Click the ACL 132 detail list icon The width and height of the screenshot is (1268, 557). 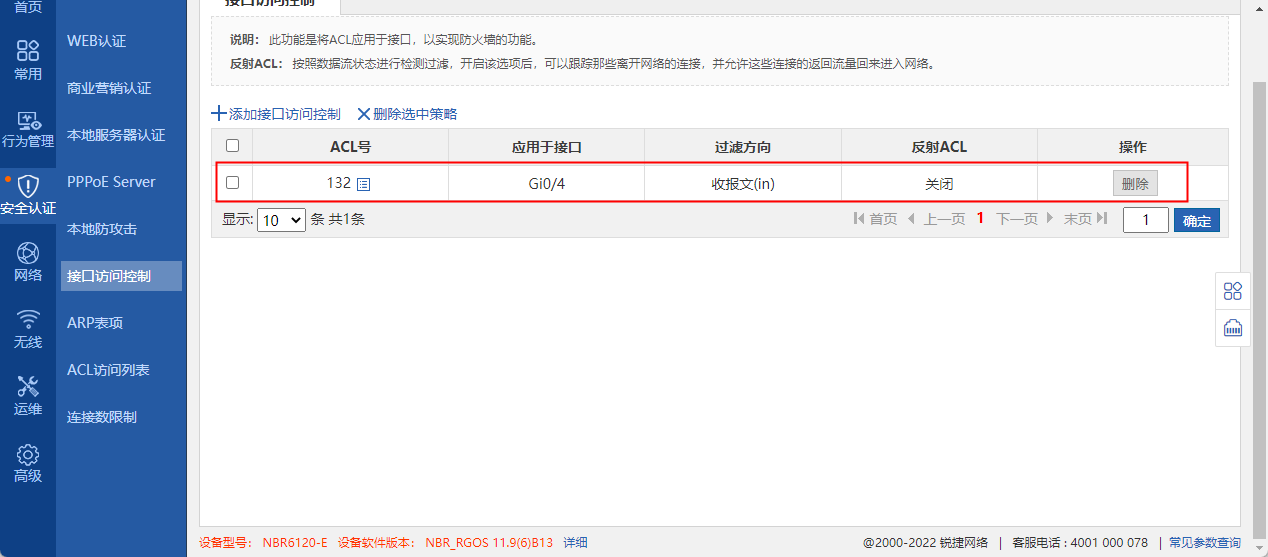(364, 184)
